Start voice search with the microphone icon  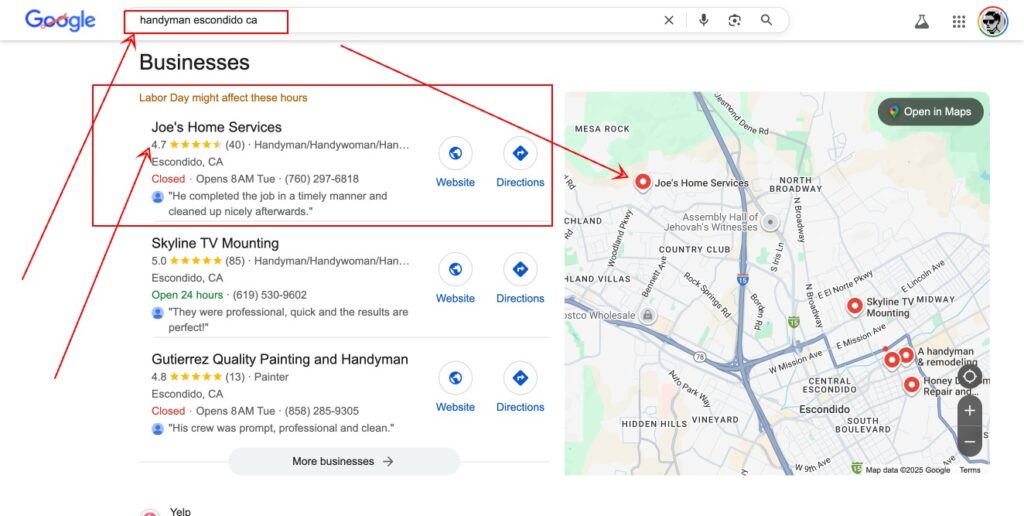point(703,20)
